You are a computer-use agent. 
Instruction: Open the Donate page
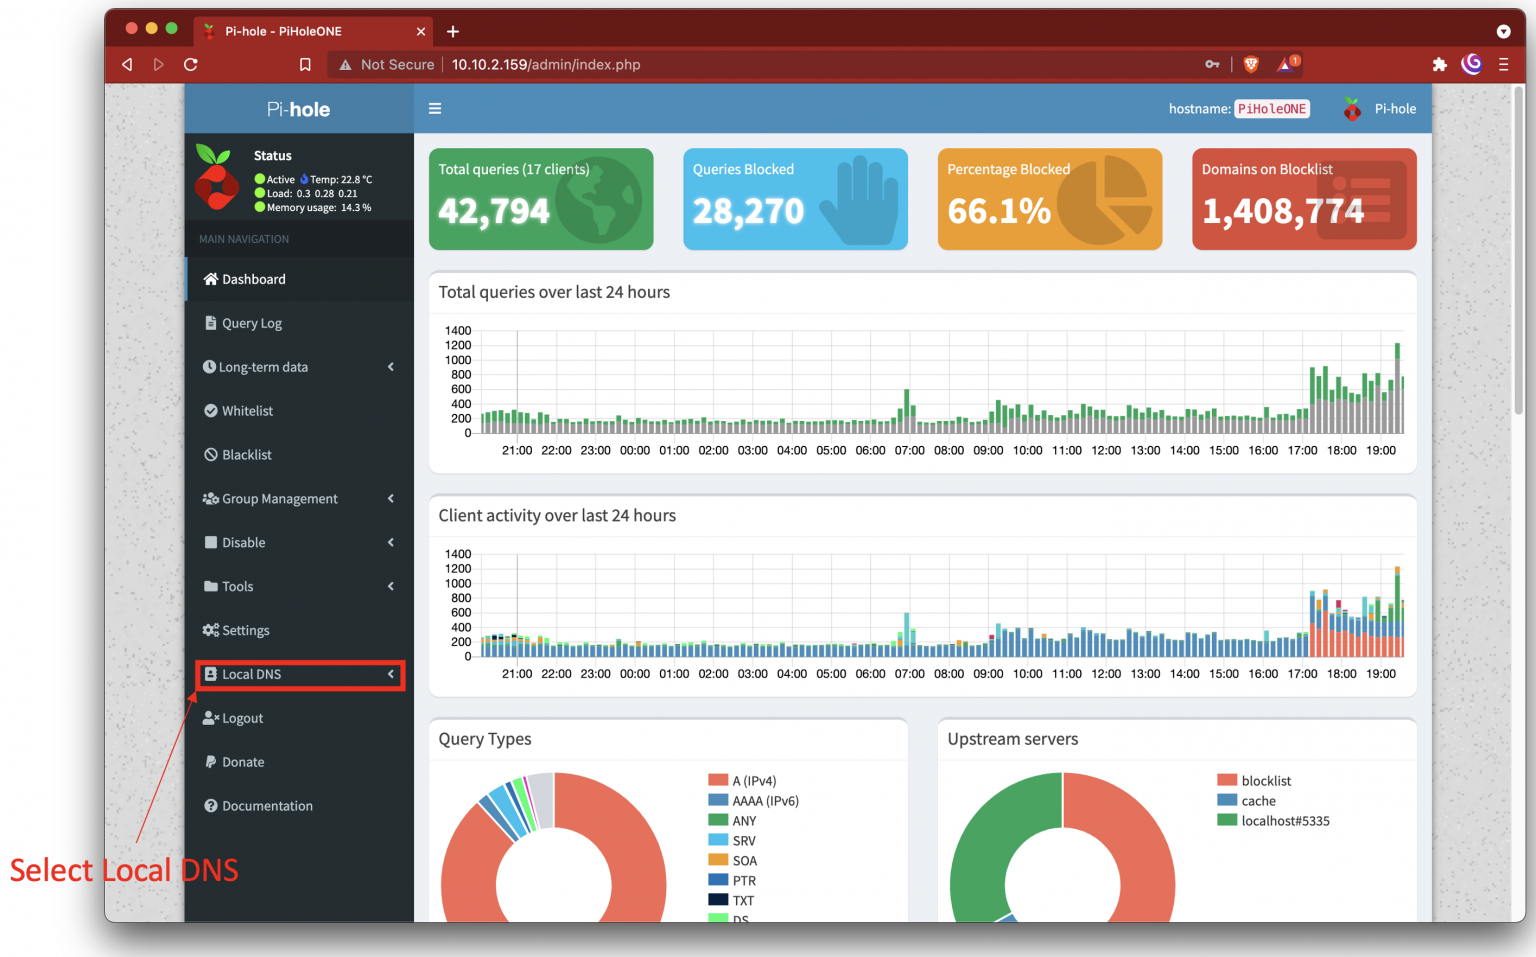[x=241, y=762]
